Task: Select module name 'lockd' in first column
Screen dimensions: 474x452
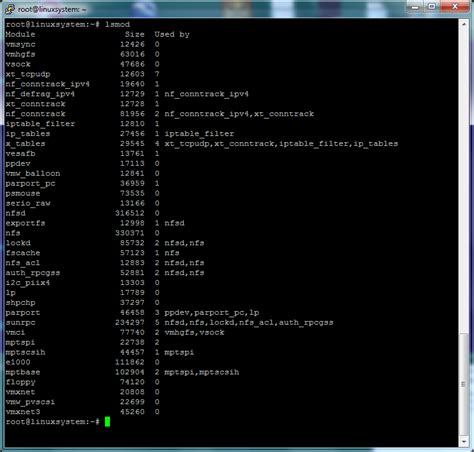Action: 18,243
